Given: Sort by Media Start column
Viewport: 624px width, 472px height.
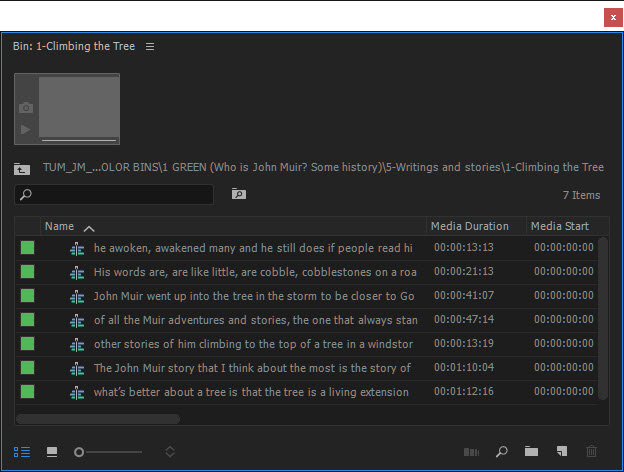Looking at the screenshot, I should 560,226.
